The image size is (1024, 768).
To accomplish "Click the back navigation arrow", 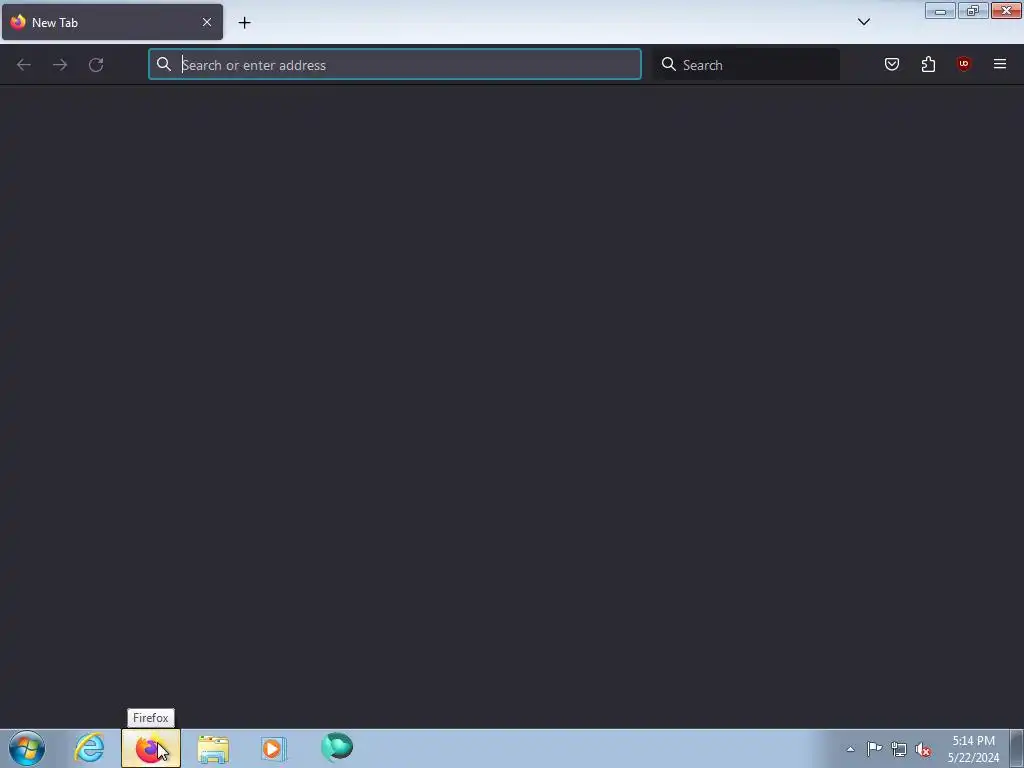I will click(24, 65).
